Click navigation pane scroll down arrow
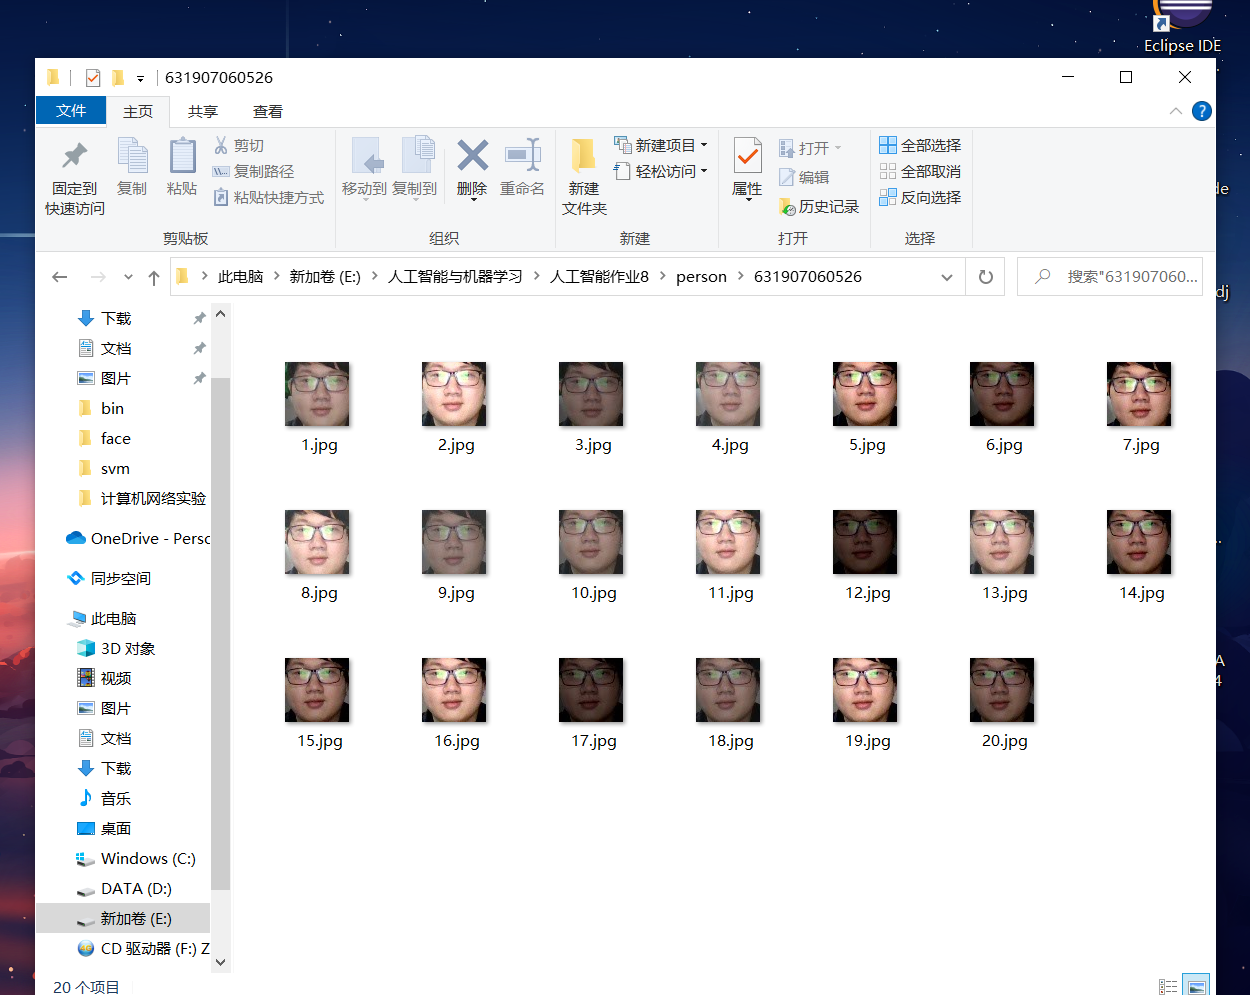 click(221, 962)
